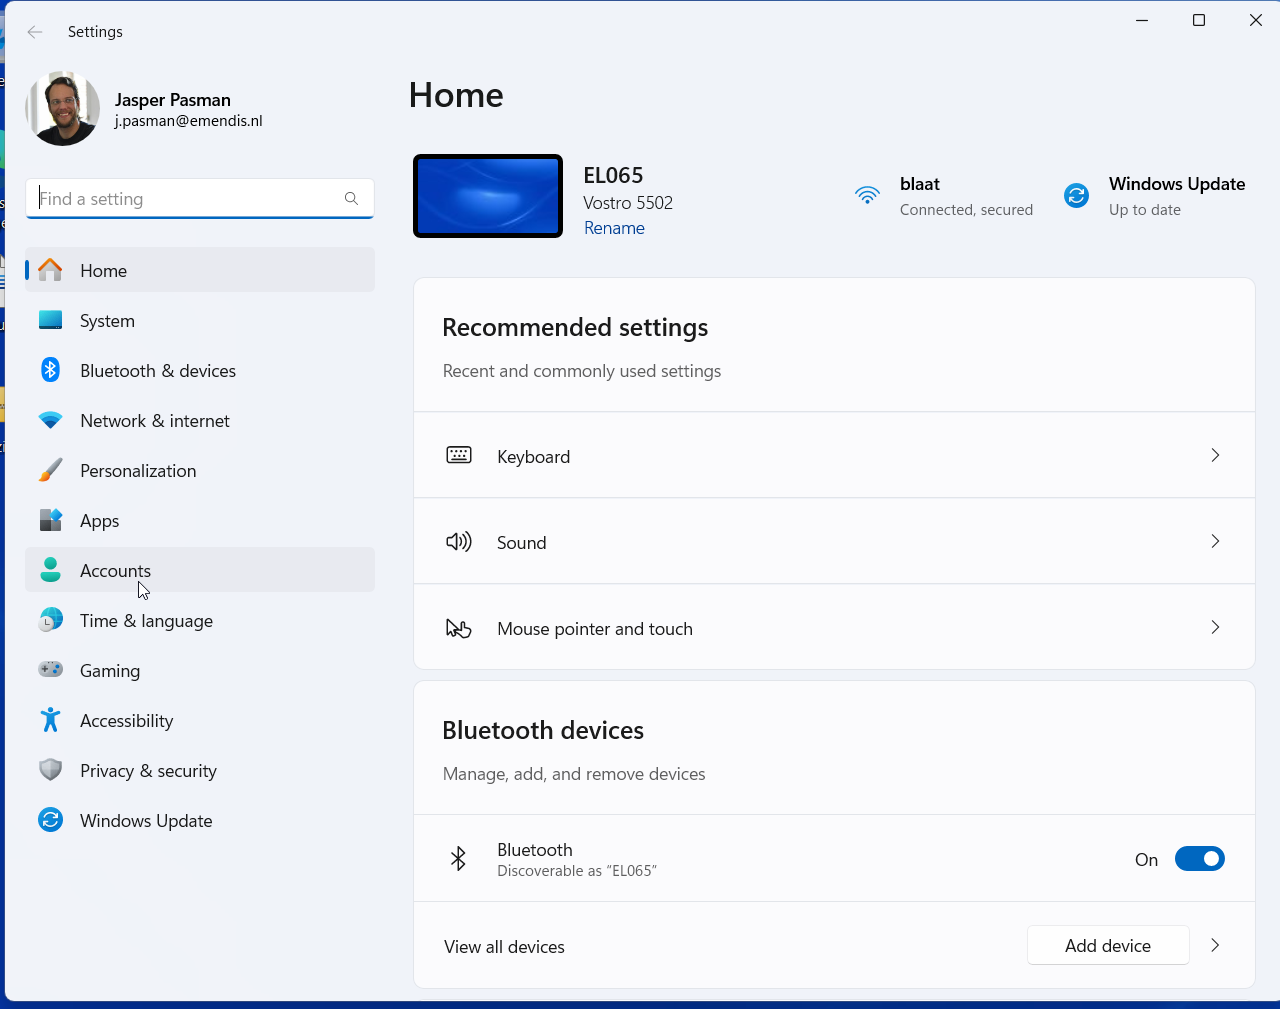Click the Rename link under Vostro 5502
The height and width of the screenshot is (1009, 1280).
click(614, 228)
